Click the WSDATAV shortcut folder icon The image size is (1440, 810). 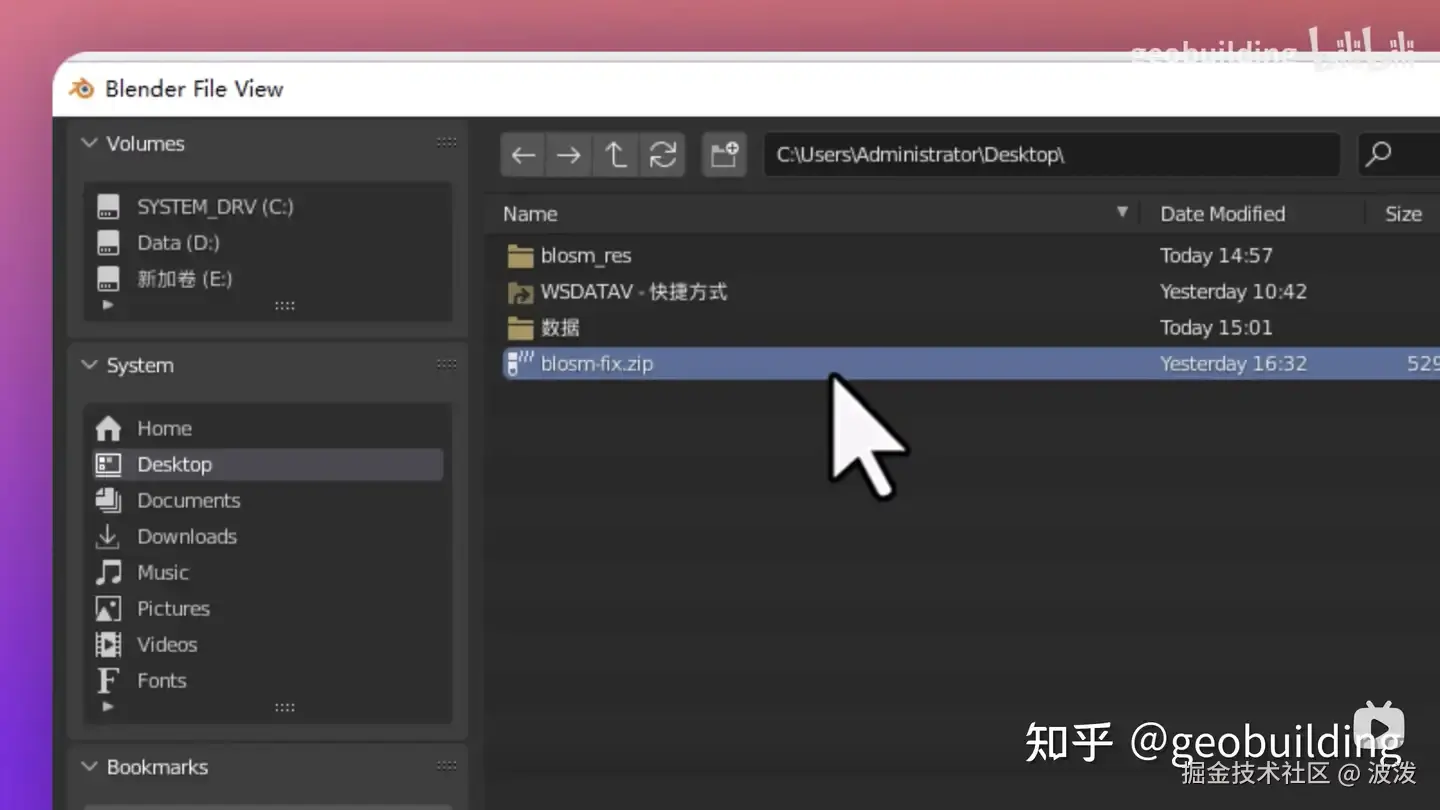520,292
